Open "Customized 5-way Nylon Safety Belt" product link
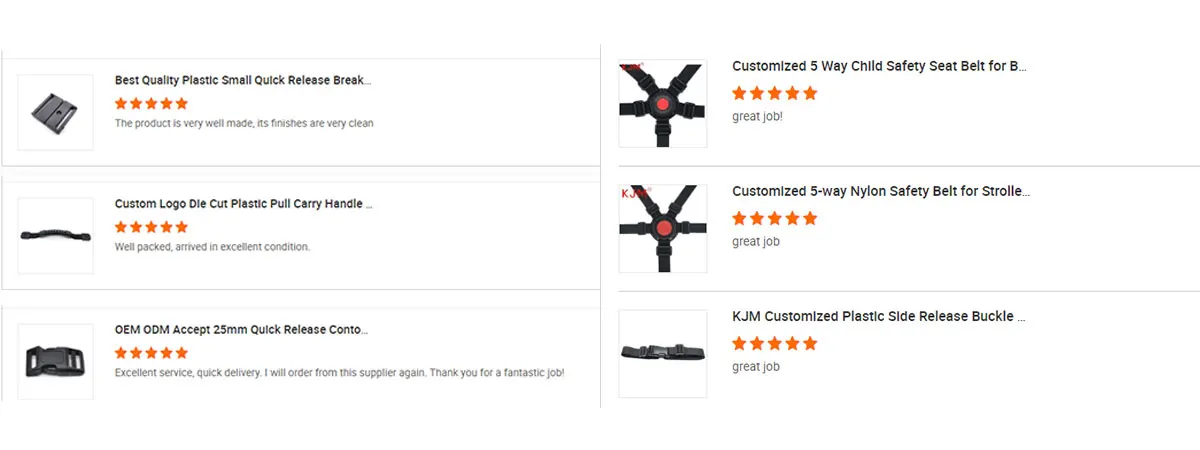1200x450 pixels. click(880, 191)
